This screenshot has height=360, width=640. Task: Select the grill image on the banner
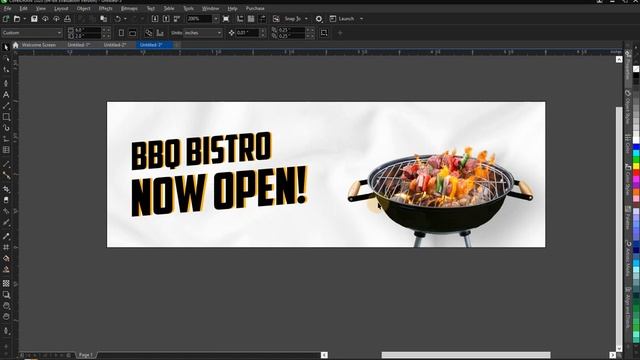coord(441,198)
